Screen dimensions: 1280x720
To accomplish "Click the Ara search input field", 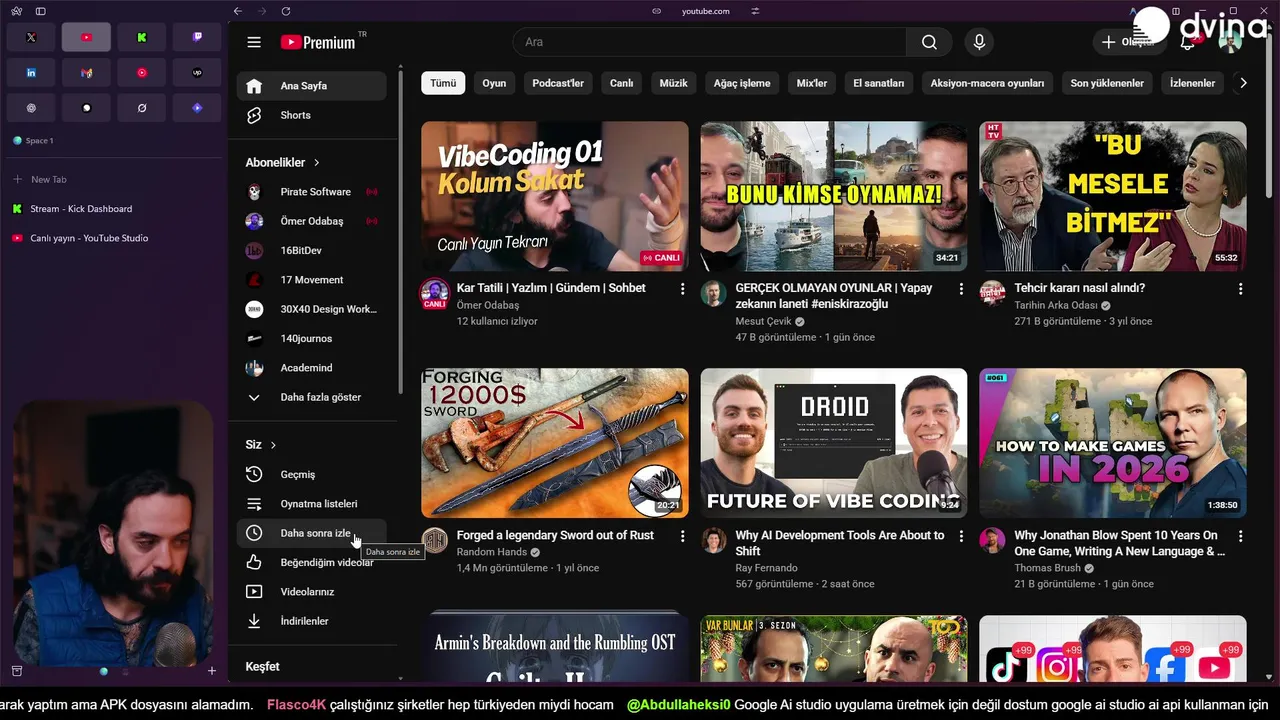I will [x=710, y=42].
